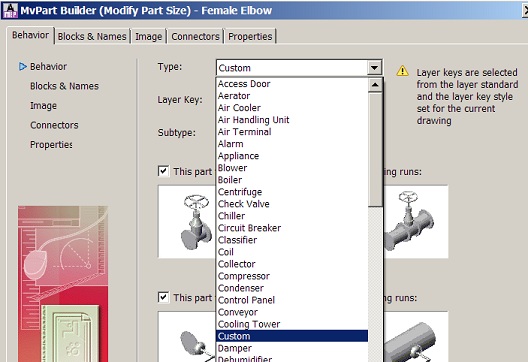Viewport: 528px width, 362px height.
Task: Choose Control Panel from the Type list
Action: pos(292,300)
